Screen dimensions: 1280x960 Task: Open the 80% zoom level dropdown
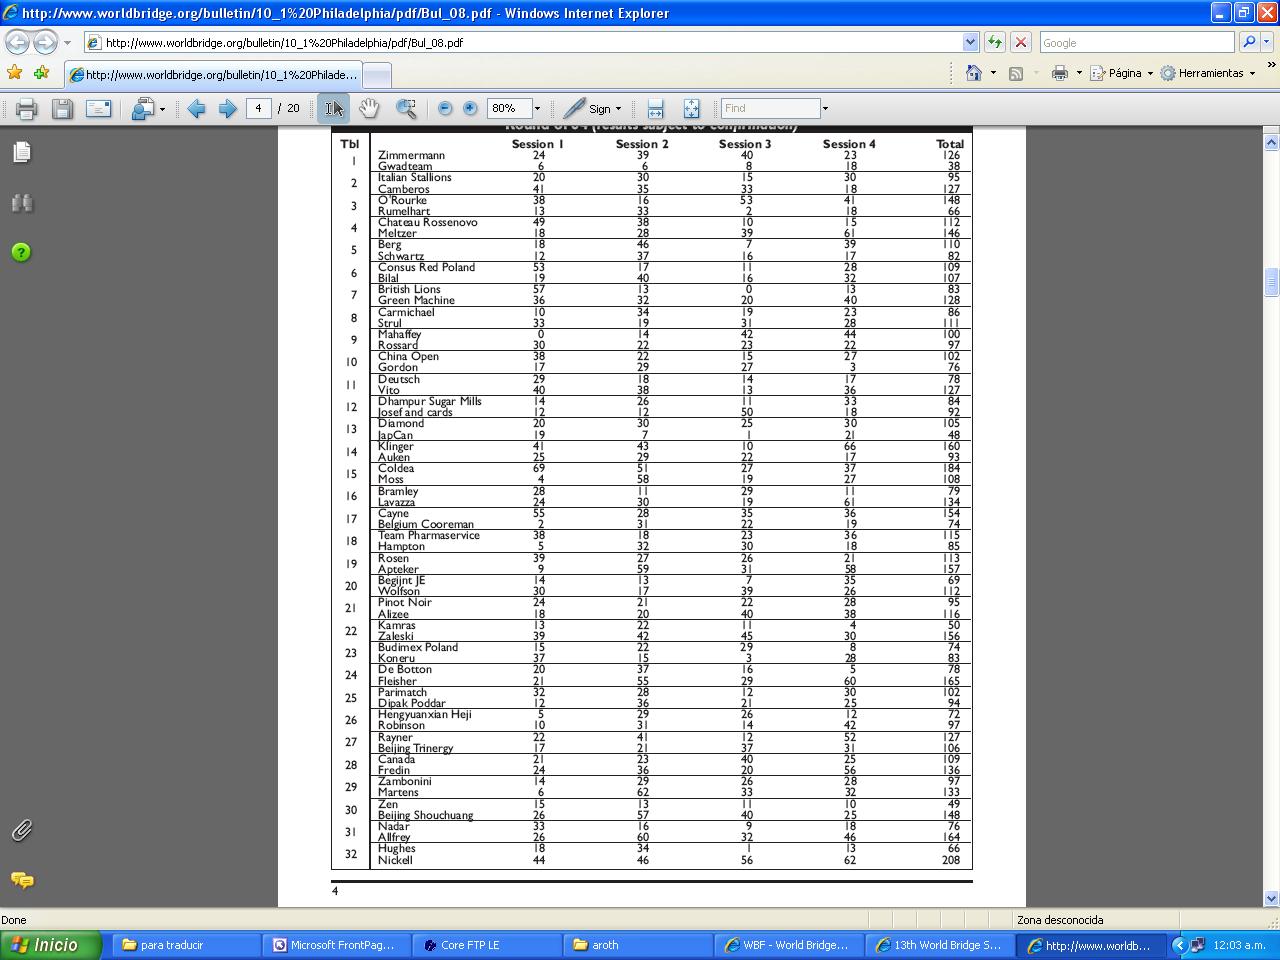point(537,108)
